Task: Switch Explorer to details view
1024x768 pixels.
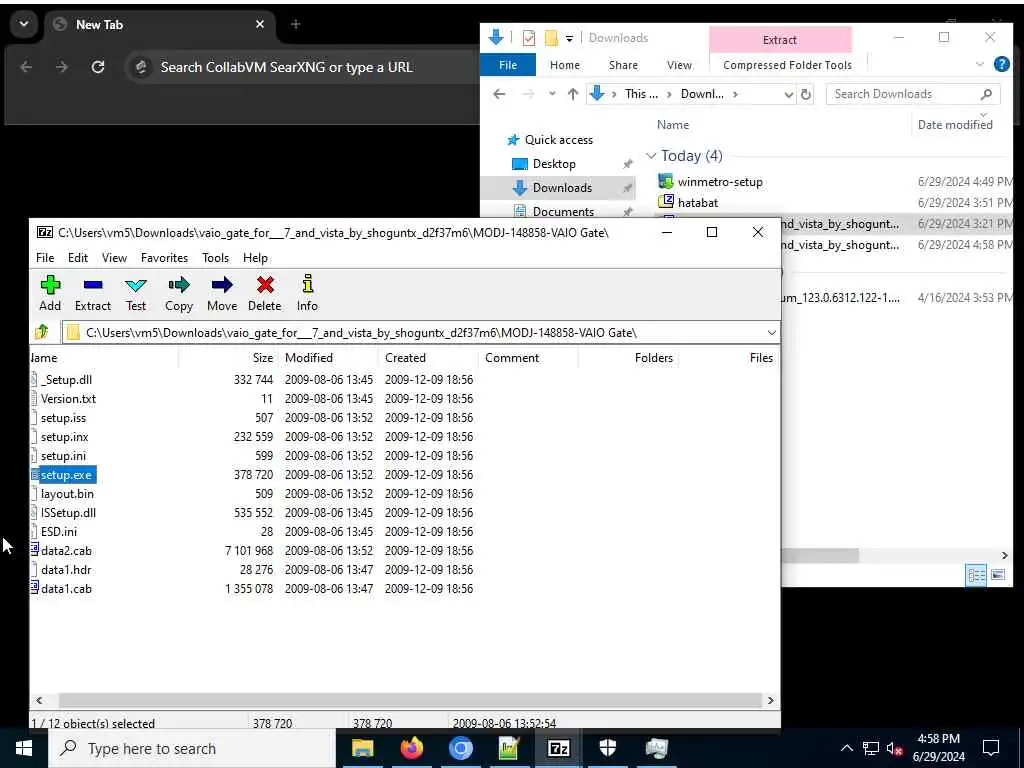Action: pos(976,575)
